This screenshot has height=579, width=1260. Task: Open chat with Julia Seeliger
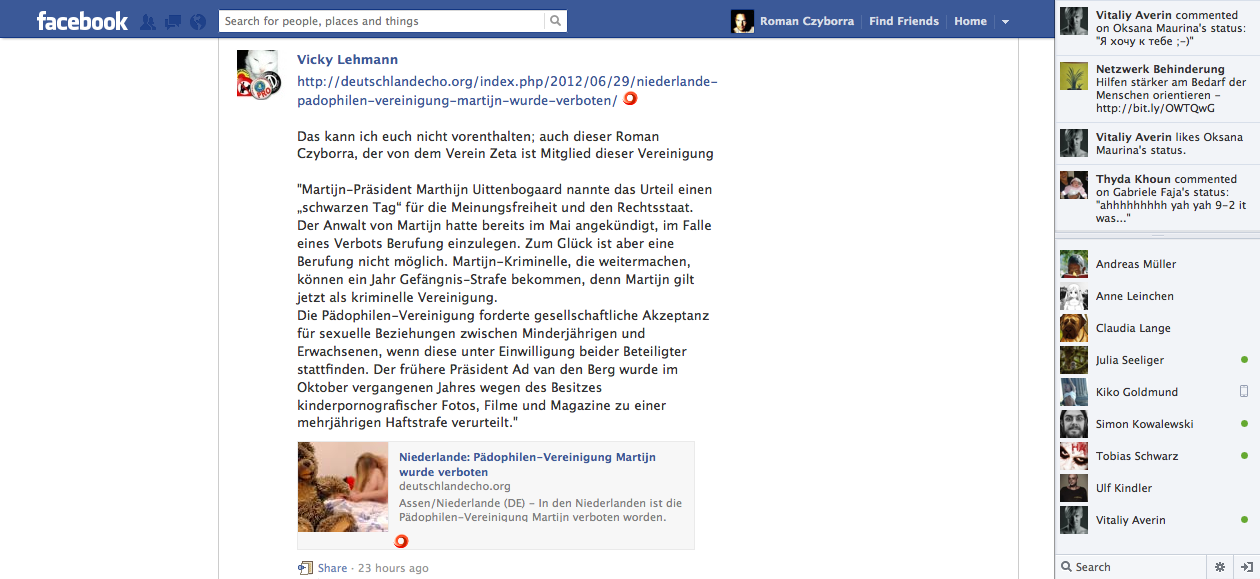click(1157, 360)
